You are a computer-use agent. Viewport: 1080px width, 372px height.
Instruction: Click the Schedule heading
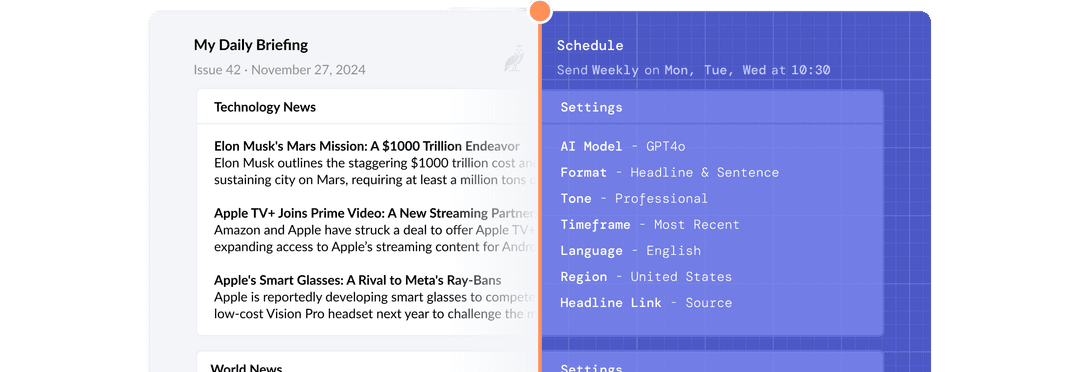click(590, 45)
